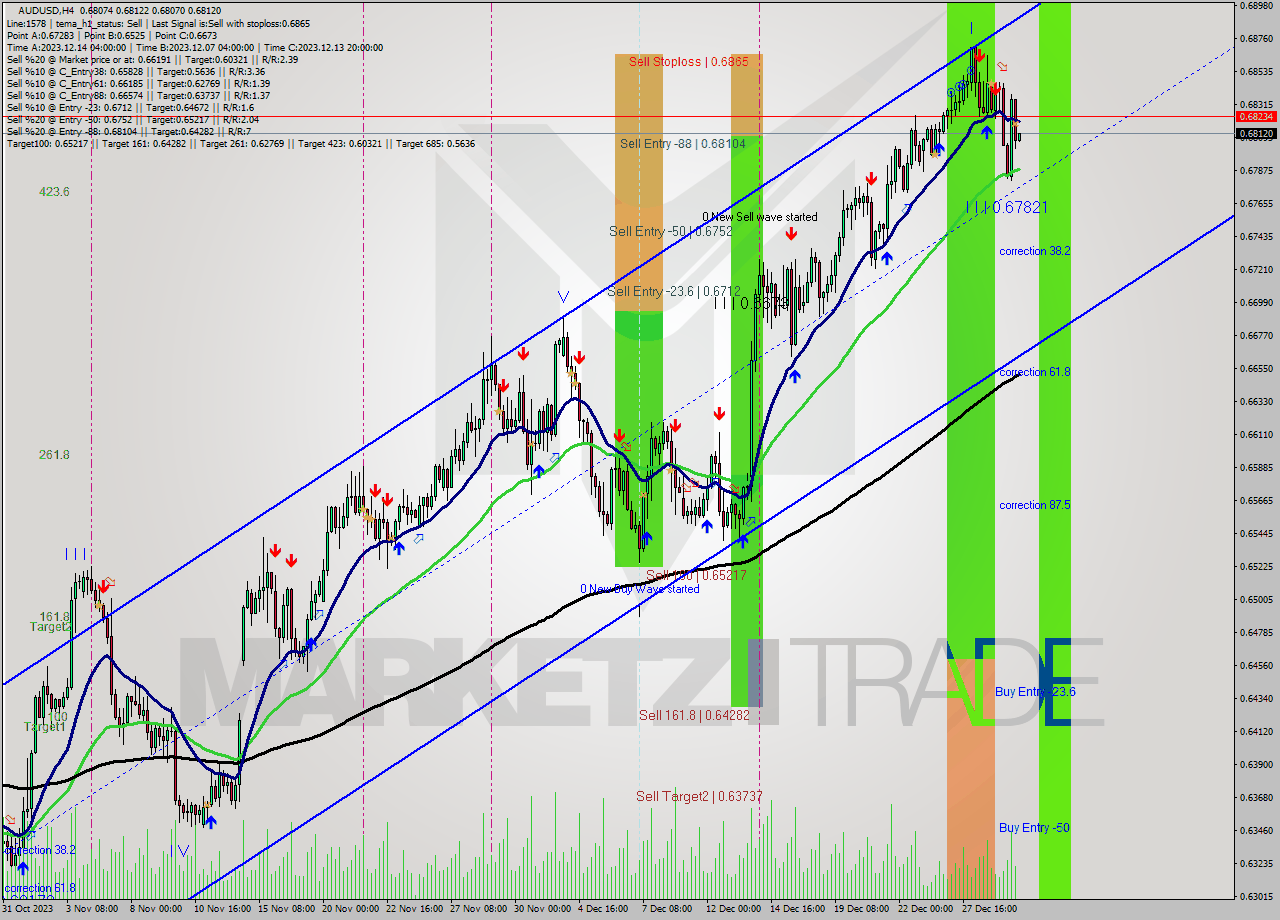The width and height of the screenshot is (1280, 920).
Task: Select the 'Line:1578 | tema_h1_status: Sell' info line
Action: tap(158, 23)
